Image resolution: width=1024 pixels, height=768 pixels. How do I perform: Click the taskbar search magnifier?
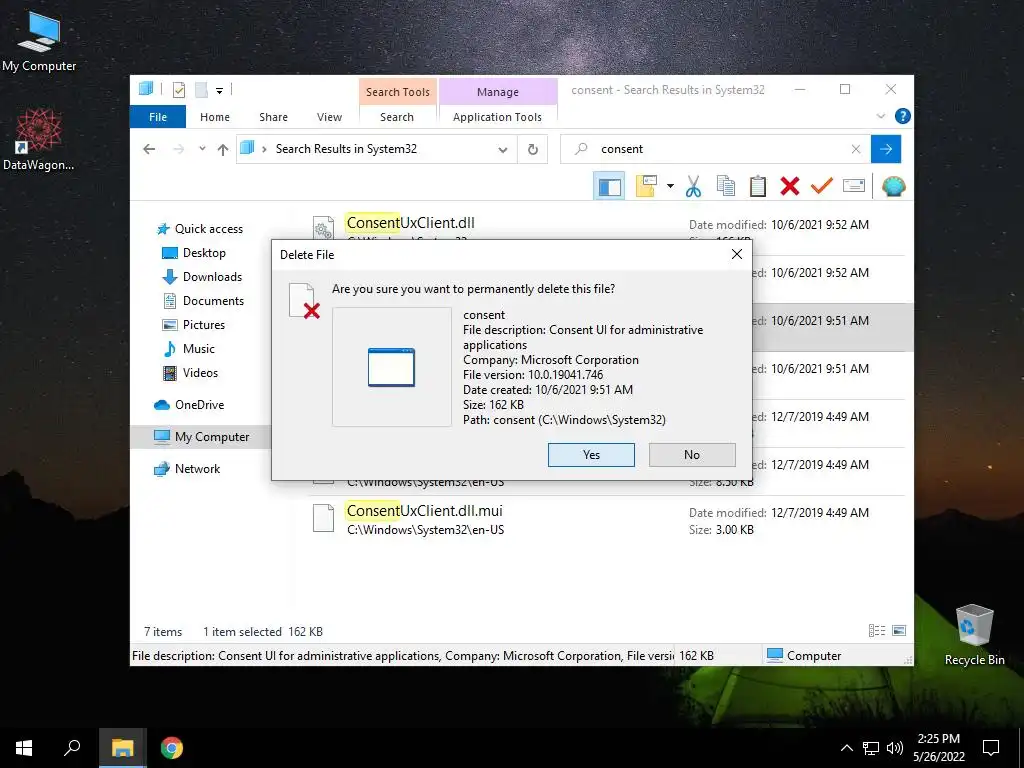[72, 748]
